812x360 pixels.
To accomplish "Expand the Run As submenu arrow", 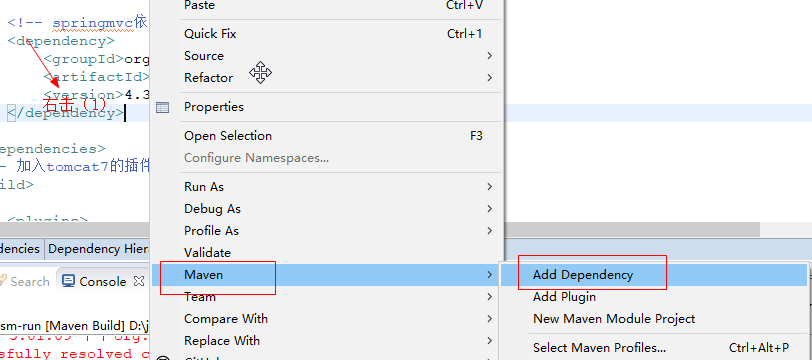I will click(x=489, y=186).
